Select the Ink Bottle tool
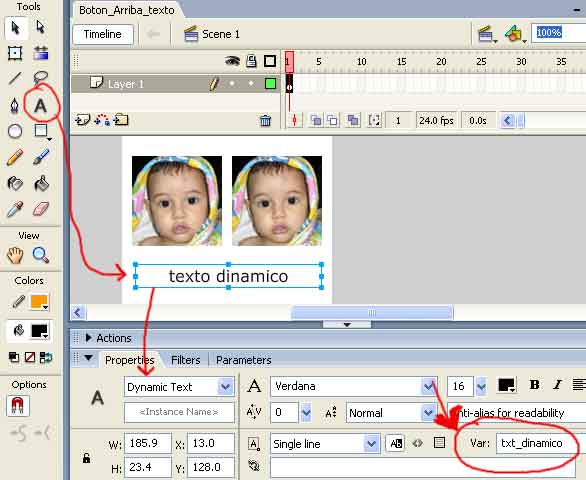The width and height of the screenshot is (586, 480). (15, 184)
